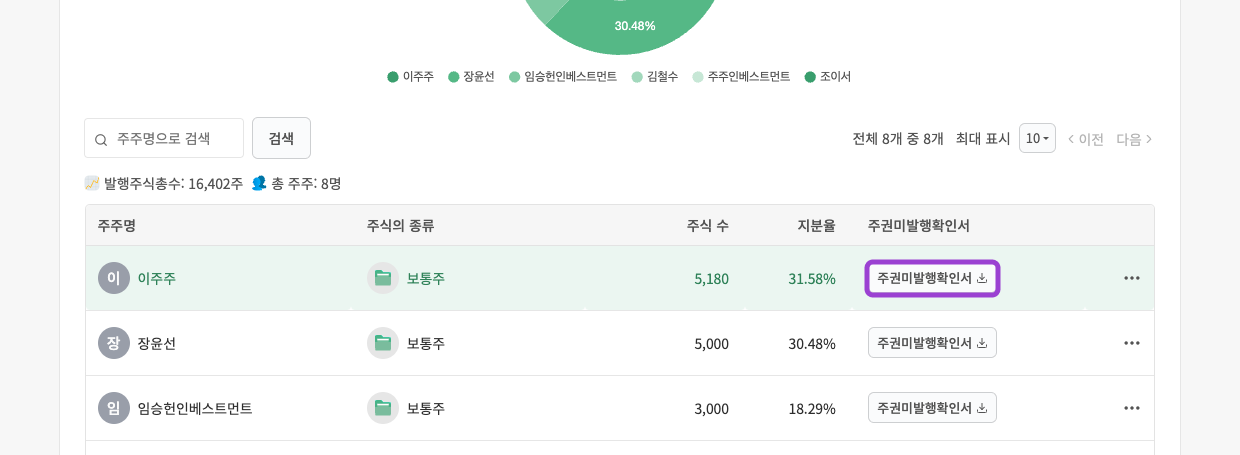The image size is (1240, 455).
Task: Click 장윤선's gray avatar icon
Action: point(114,343)
